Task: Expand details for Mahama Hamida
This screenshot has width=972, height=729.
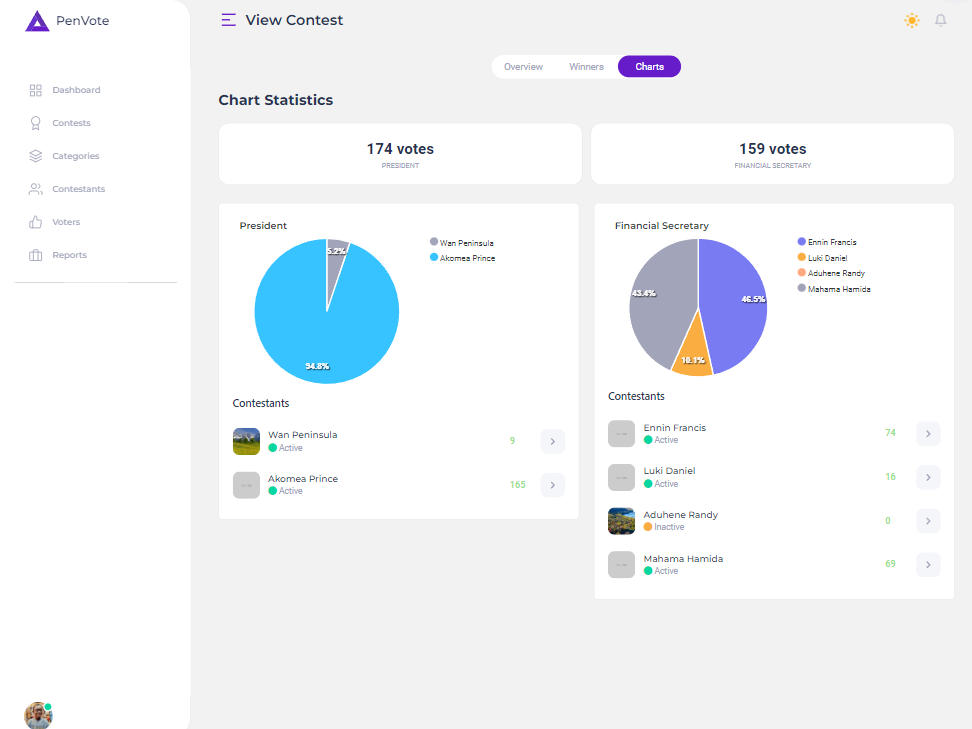Action: pos(928,564)
